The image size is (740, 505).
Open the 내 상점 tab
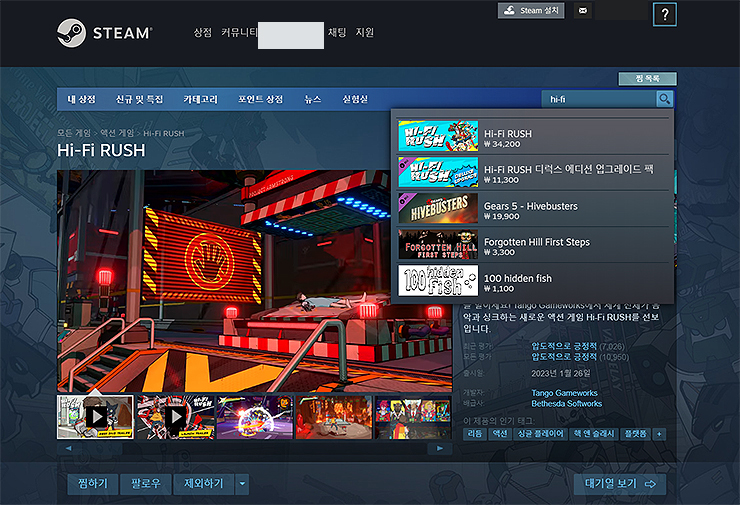(81, 99)
